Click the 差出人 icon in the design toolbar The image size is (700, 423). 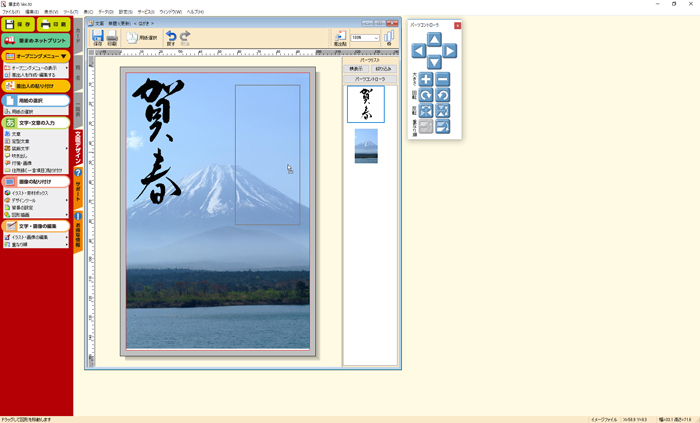pyautogui.click(x=343, y=38)
